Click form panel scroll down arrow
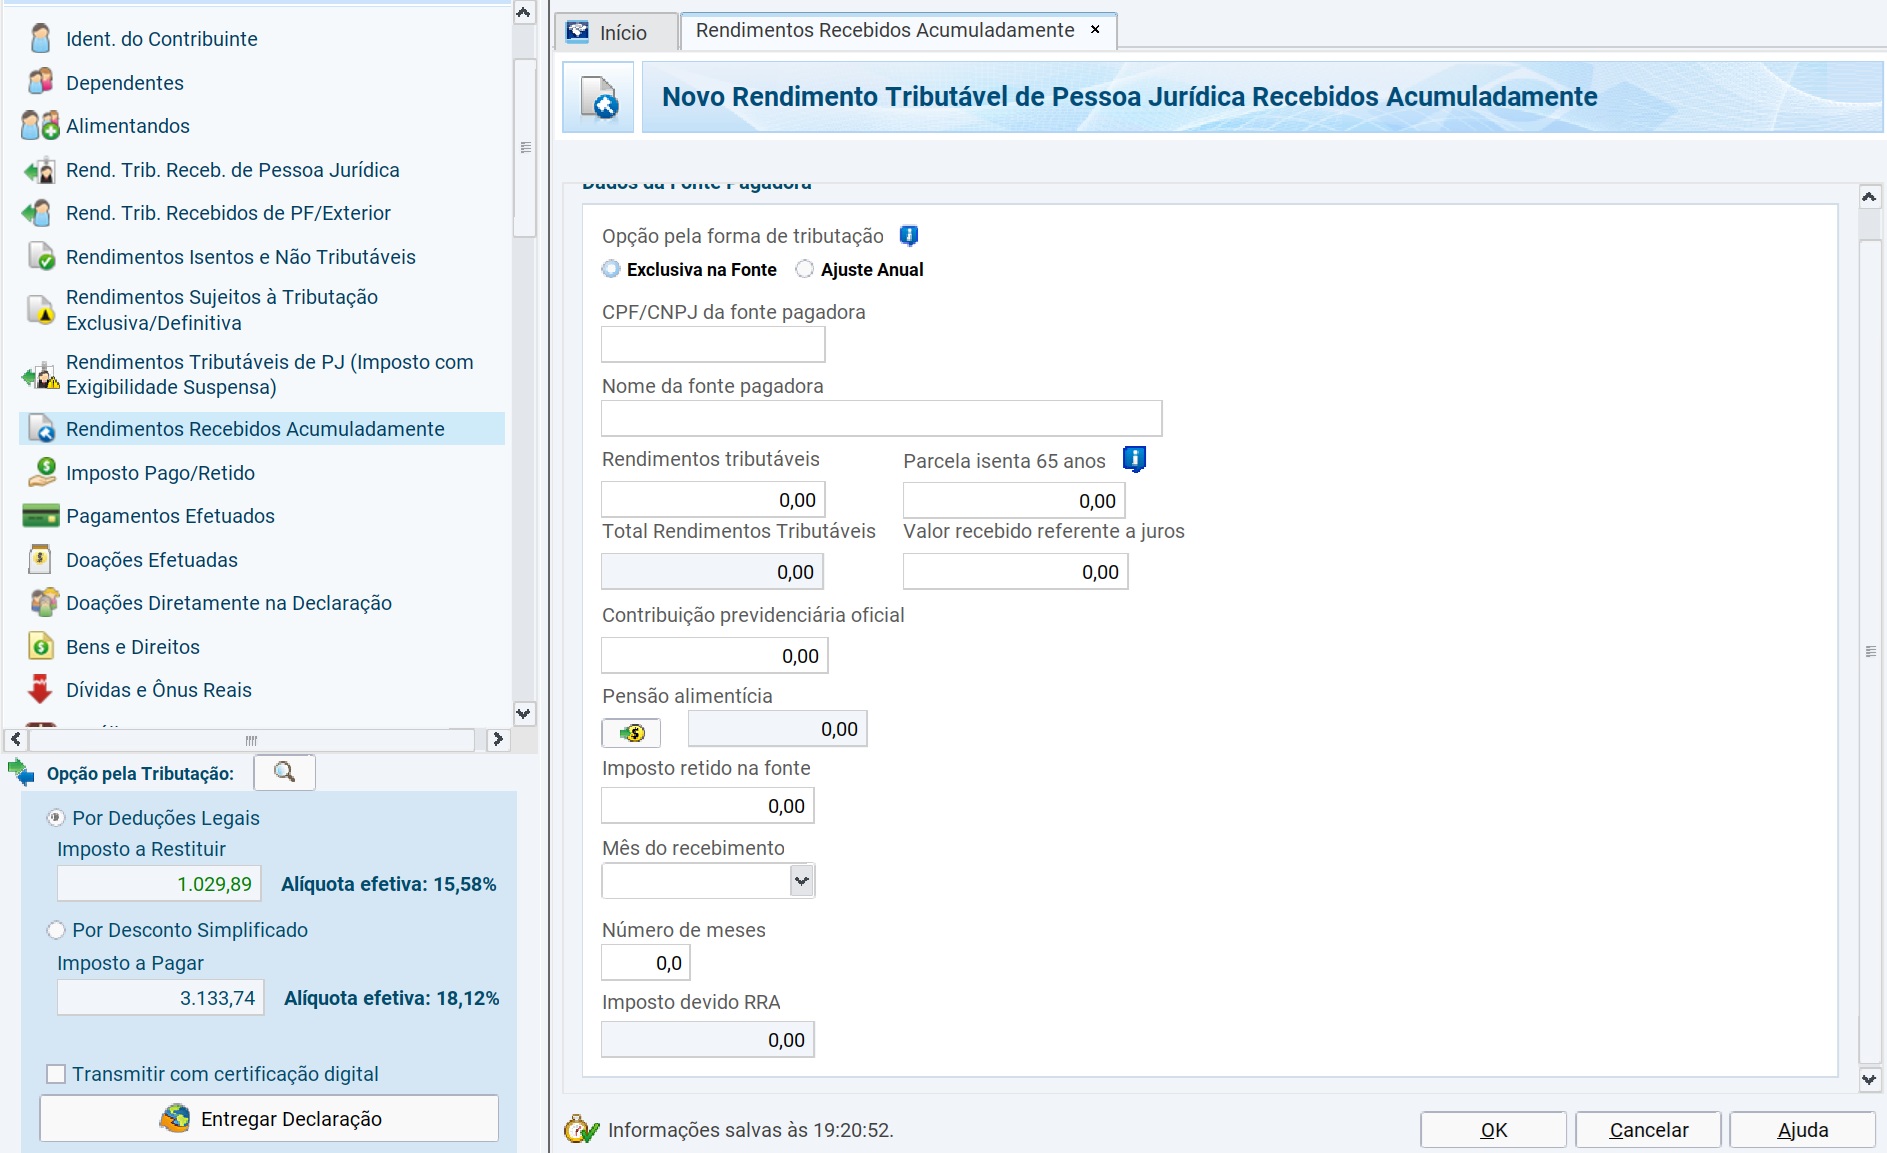The height and width of the screenshot is (1153, 1887). point(1869,1080)
